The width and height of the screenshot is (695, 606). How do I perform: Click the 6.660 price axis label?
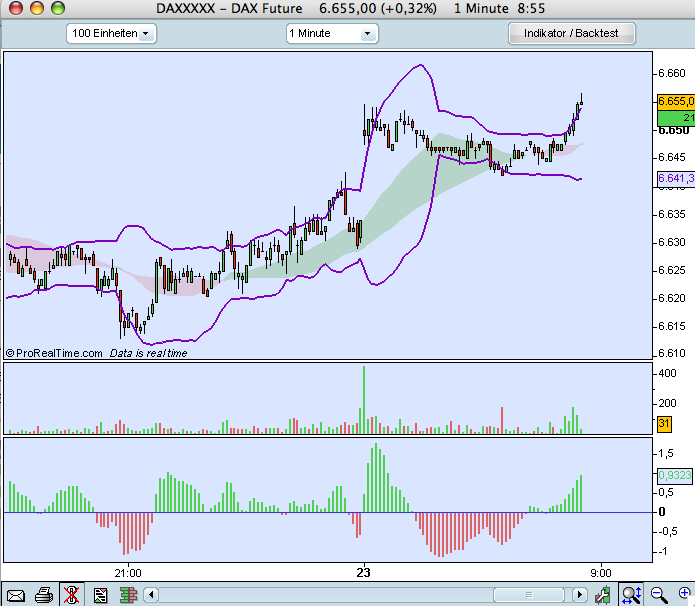pyautogui.click(x=672, y=73)
